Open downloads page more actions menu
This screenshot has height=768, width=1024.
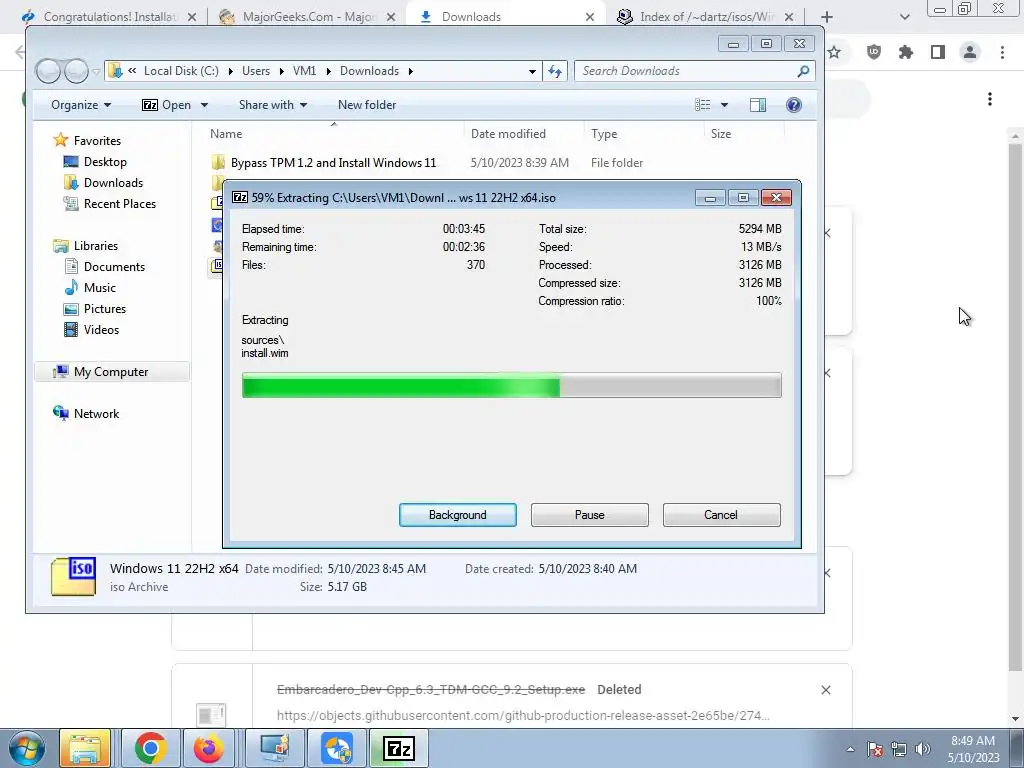990,99
